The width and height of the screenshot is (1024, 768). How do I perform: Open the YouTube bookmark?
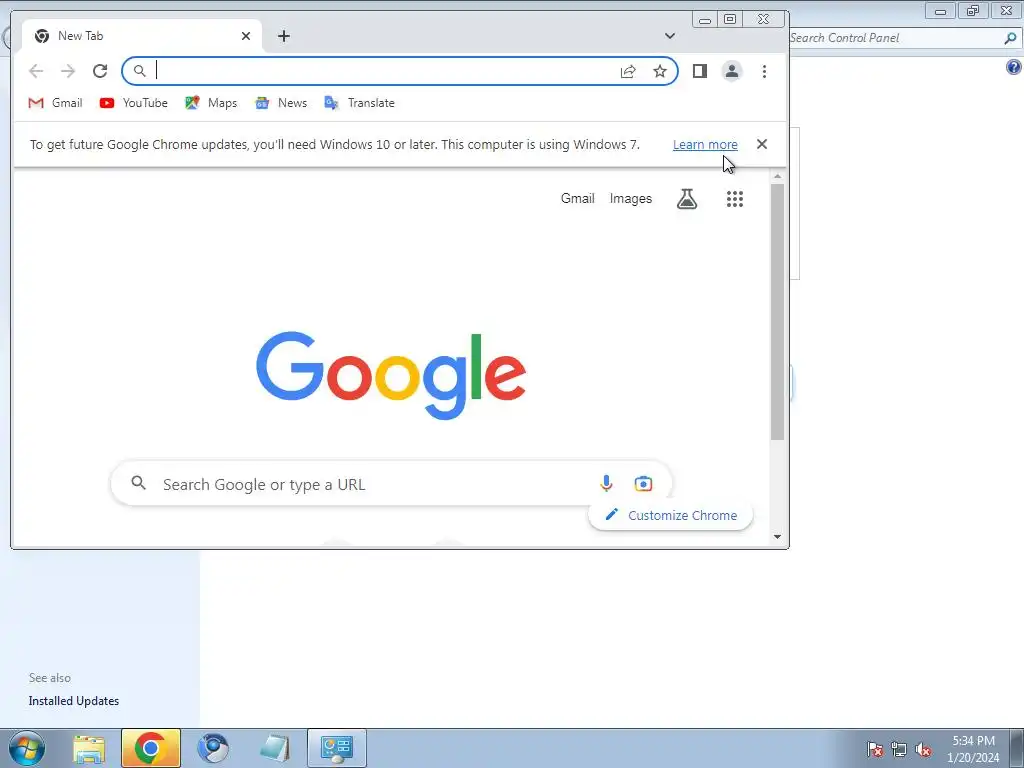coord(134,103)
